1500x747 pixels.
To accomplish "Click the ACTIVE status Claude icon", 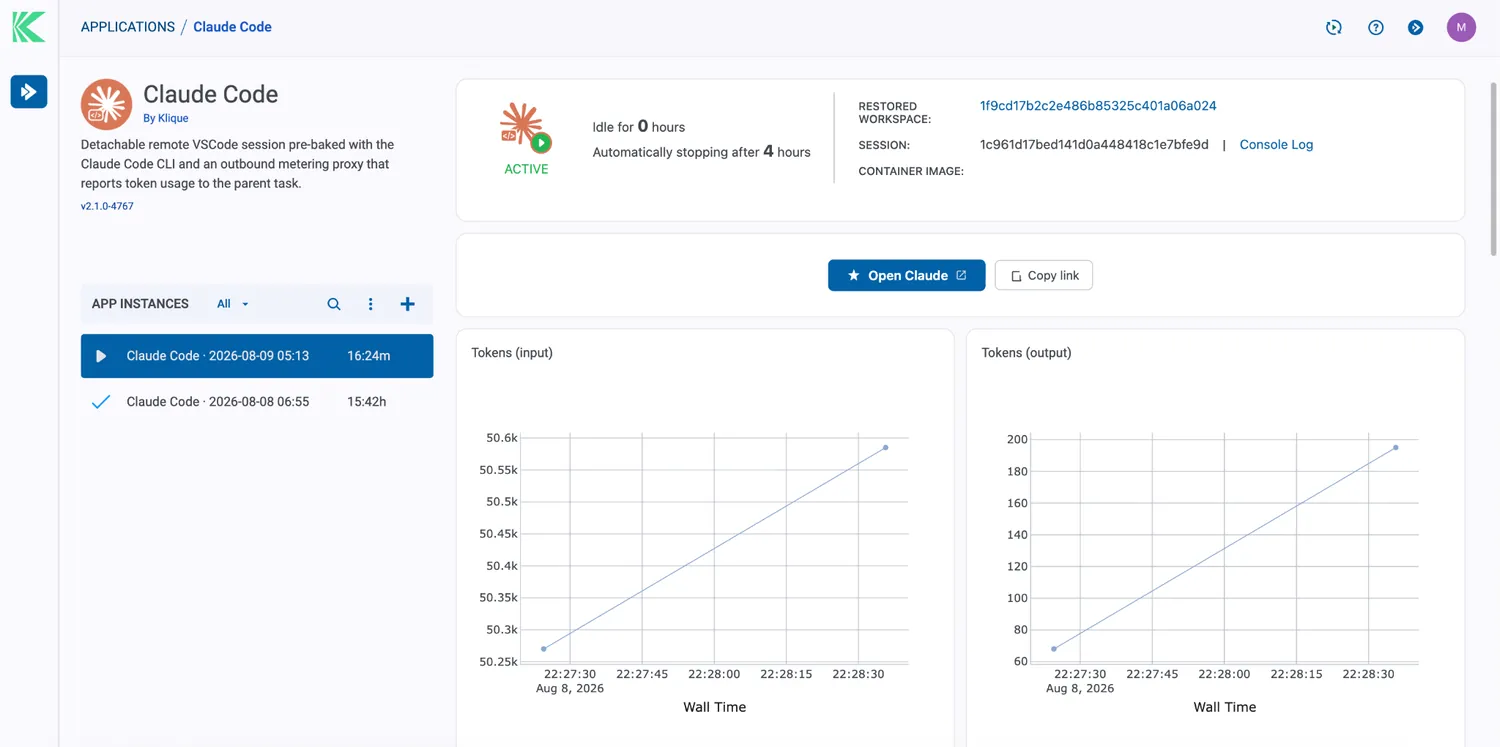I will coord(526,127).
